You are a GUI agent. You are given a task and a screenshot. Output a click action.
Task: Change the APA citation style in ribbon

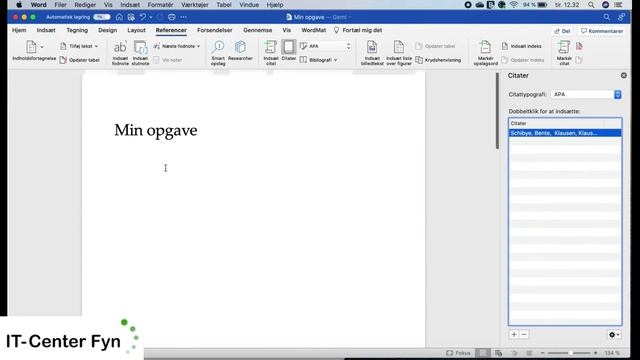point(325,46)
